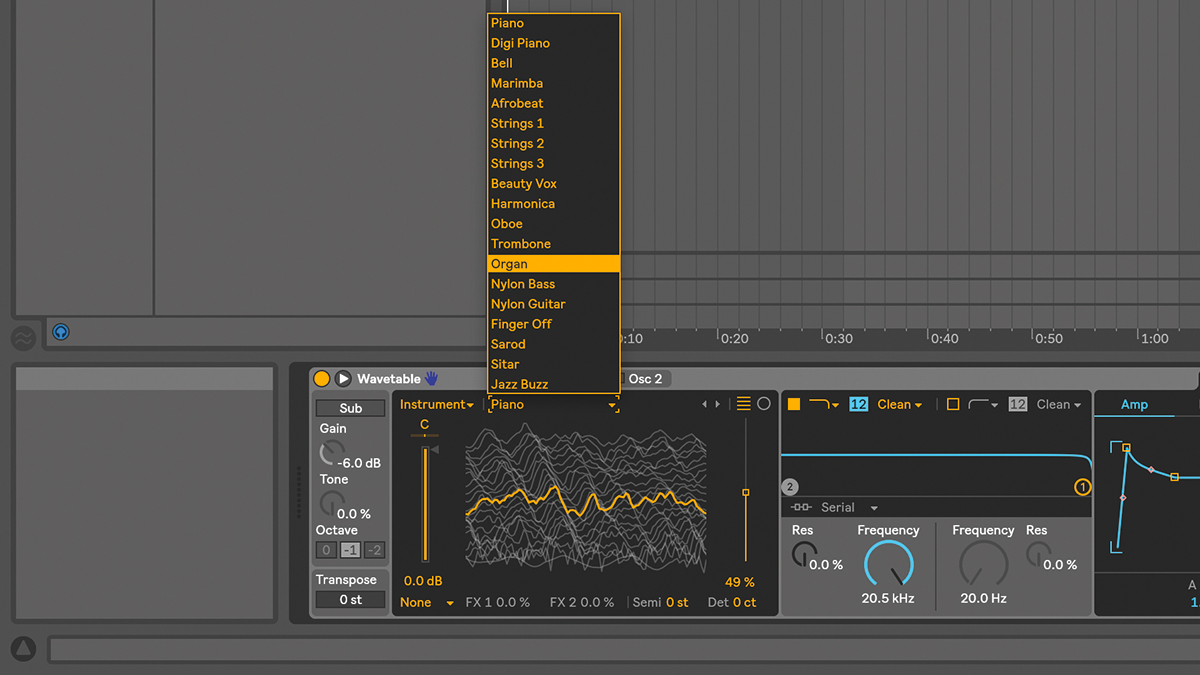Select Sitar wavetable
The image size is (1200, 675).
coord(554,364)
